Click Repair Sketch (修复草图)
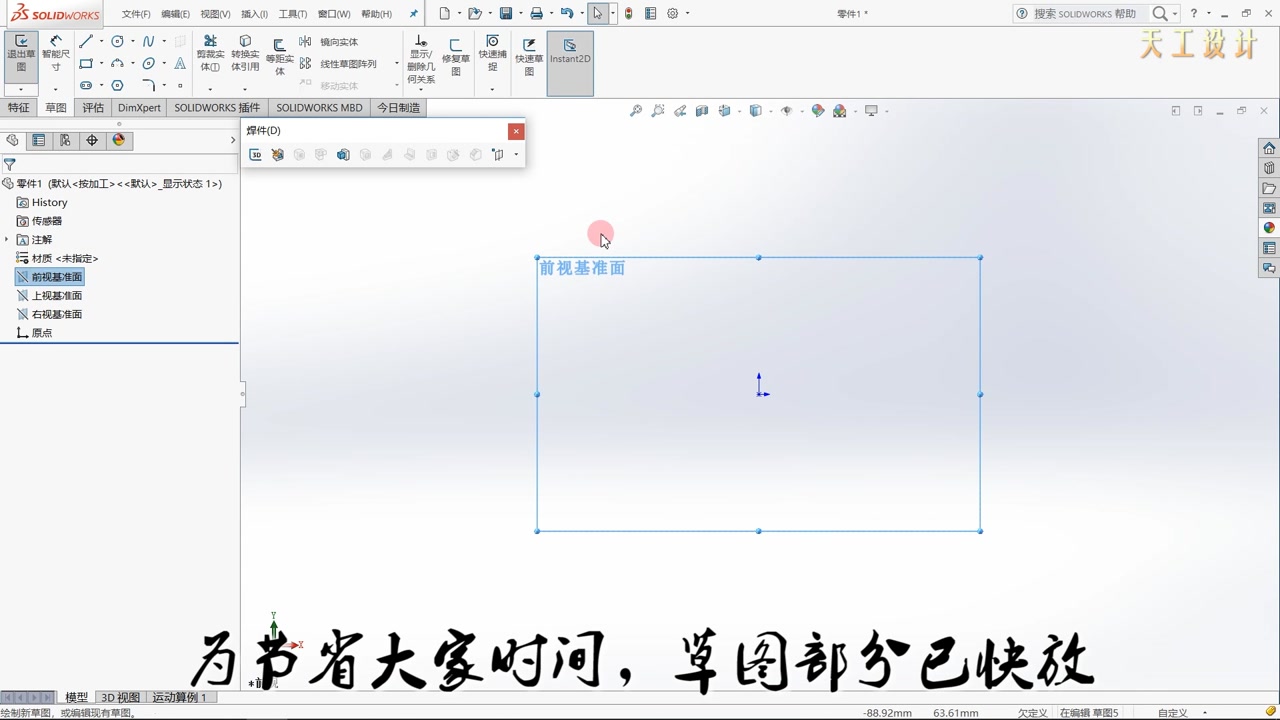The width and height of the screenshot is (1280, 720). point(456,55)
